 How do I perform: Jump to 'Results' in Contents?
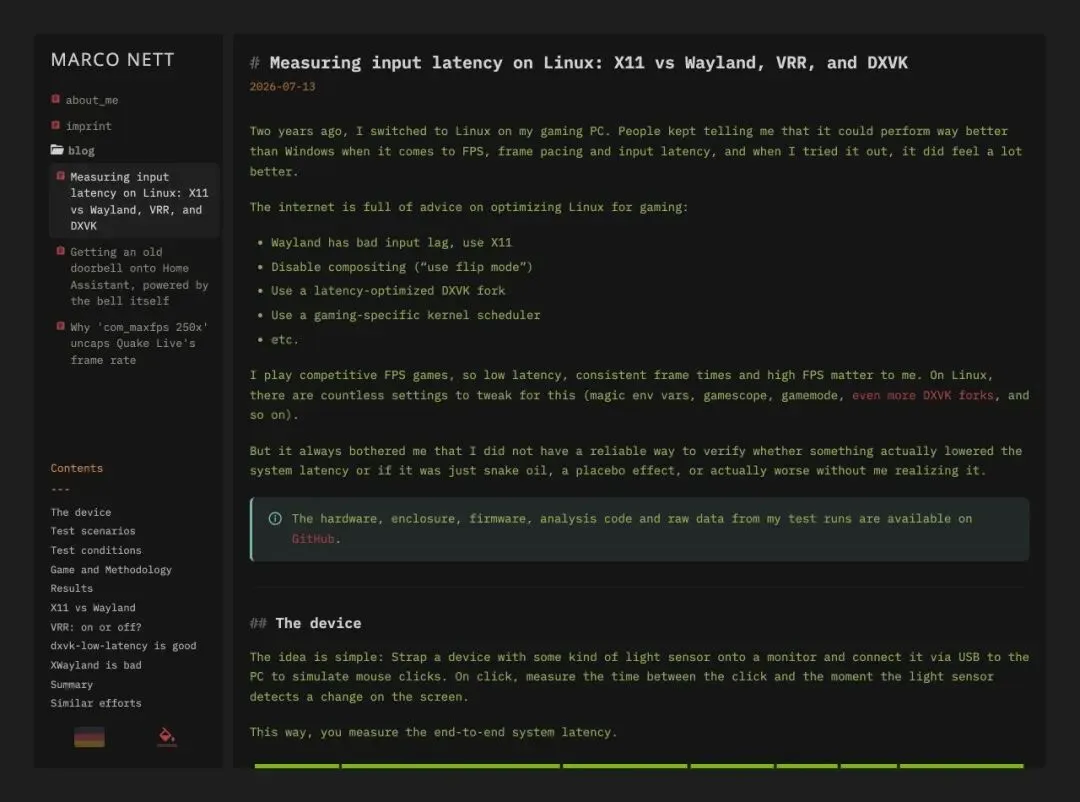[72, 588]
